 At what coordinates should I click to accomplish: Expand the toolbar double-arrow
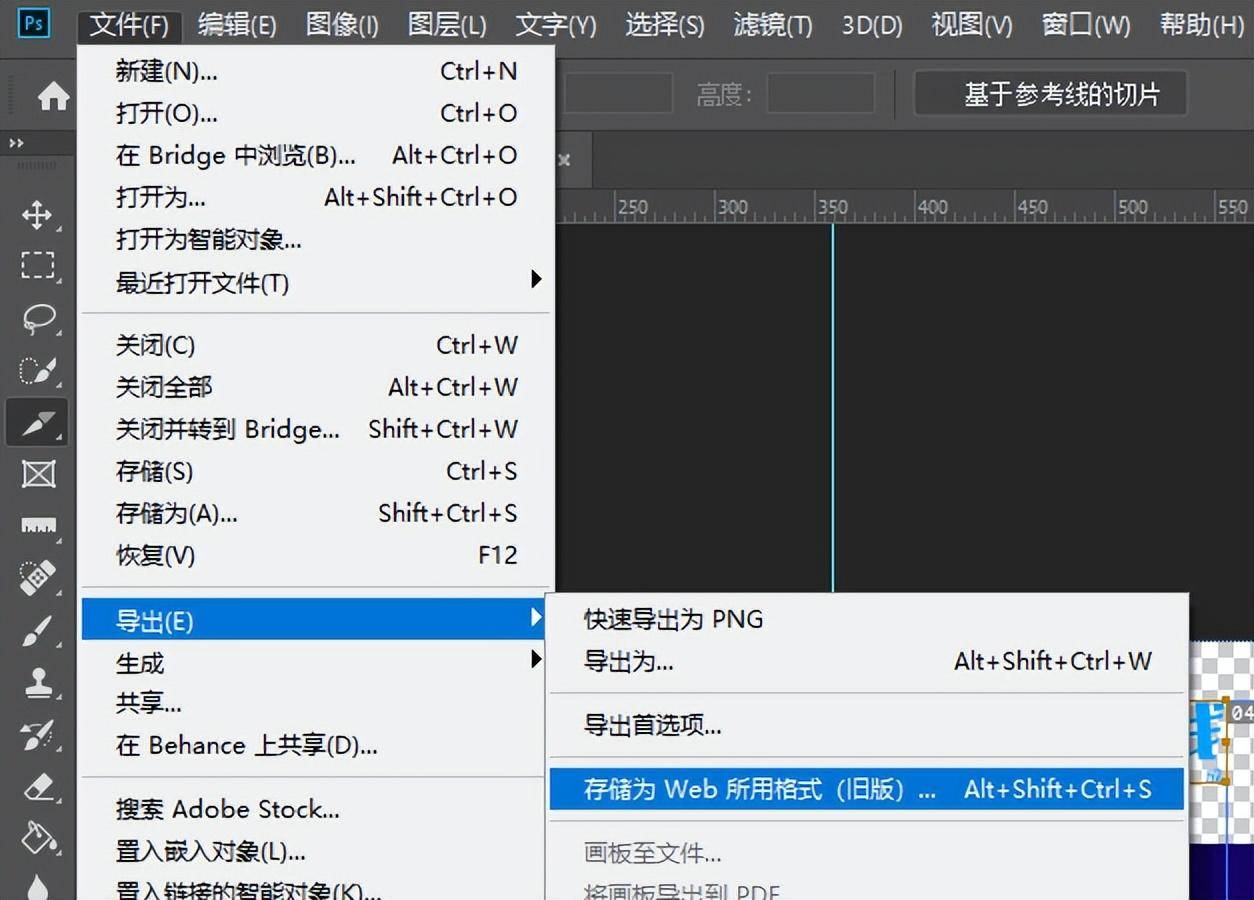pos(17,144)
